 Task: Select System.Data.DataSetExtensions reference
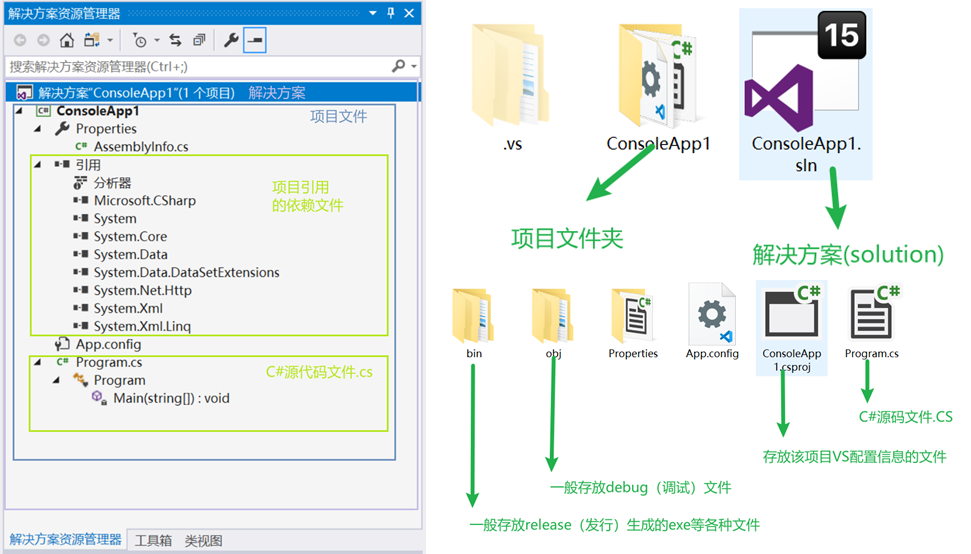click(x=176, y=272)
